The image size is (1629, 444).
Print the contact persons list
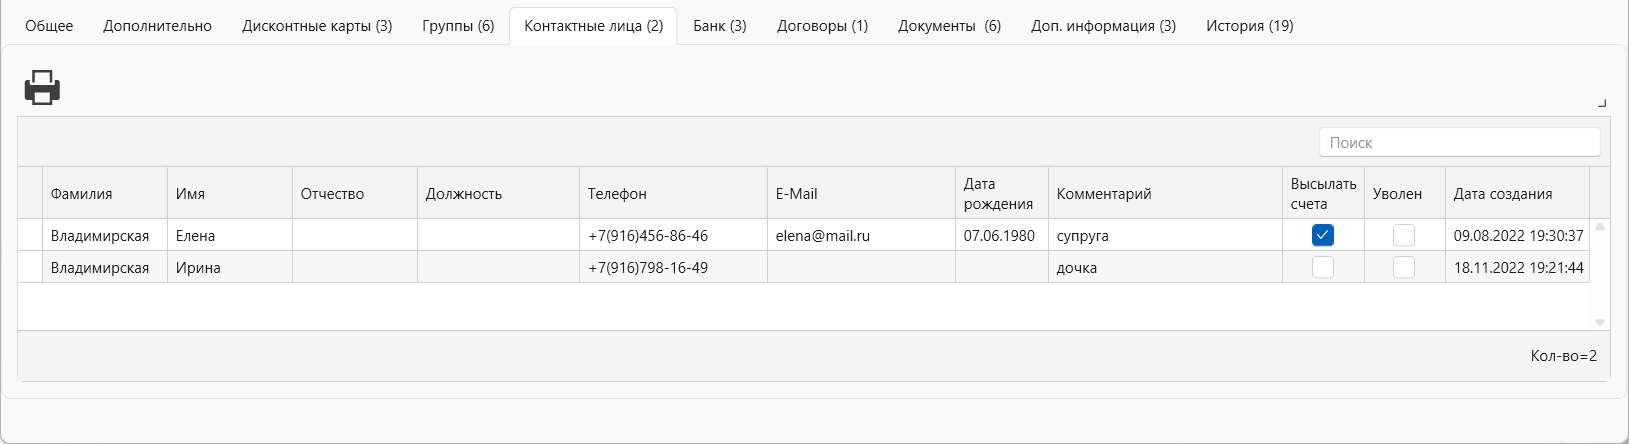[42, 88]
